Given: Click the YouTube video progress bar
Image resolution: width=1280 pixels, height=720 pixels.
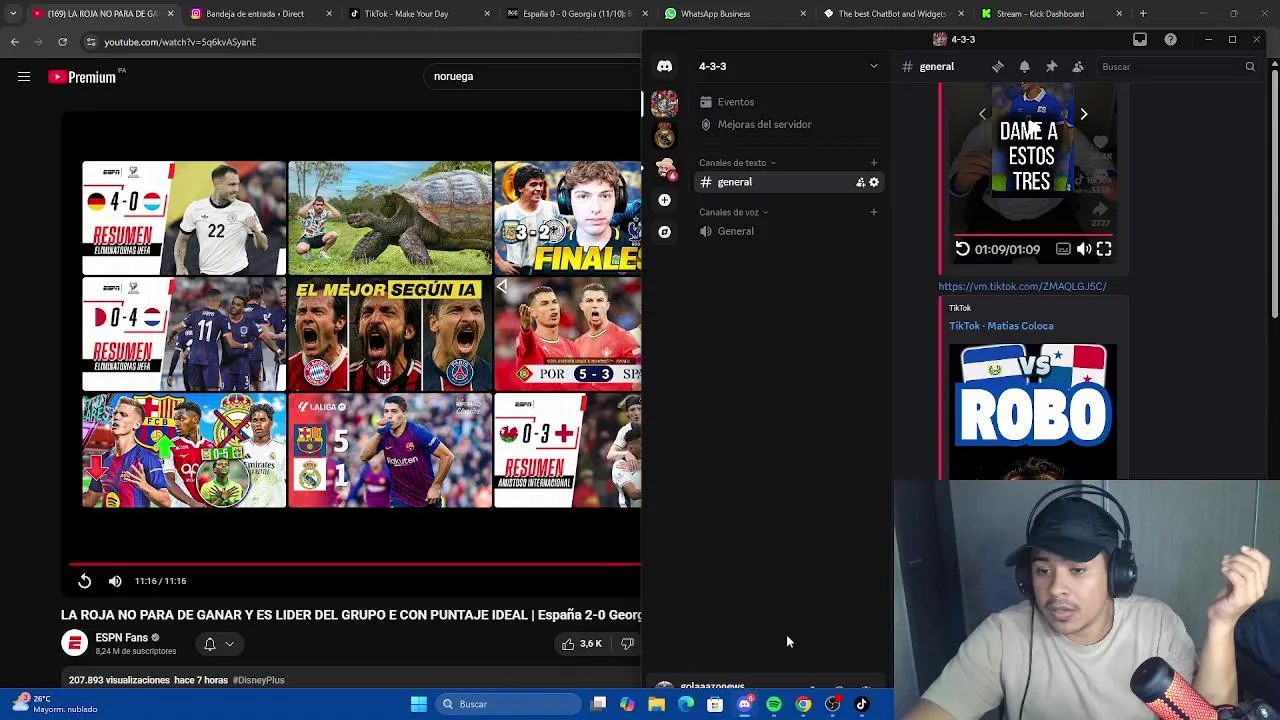Looking at the screenshot, I should (x=355, y=564).
